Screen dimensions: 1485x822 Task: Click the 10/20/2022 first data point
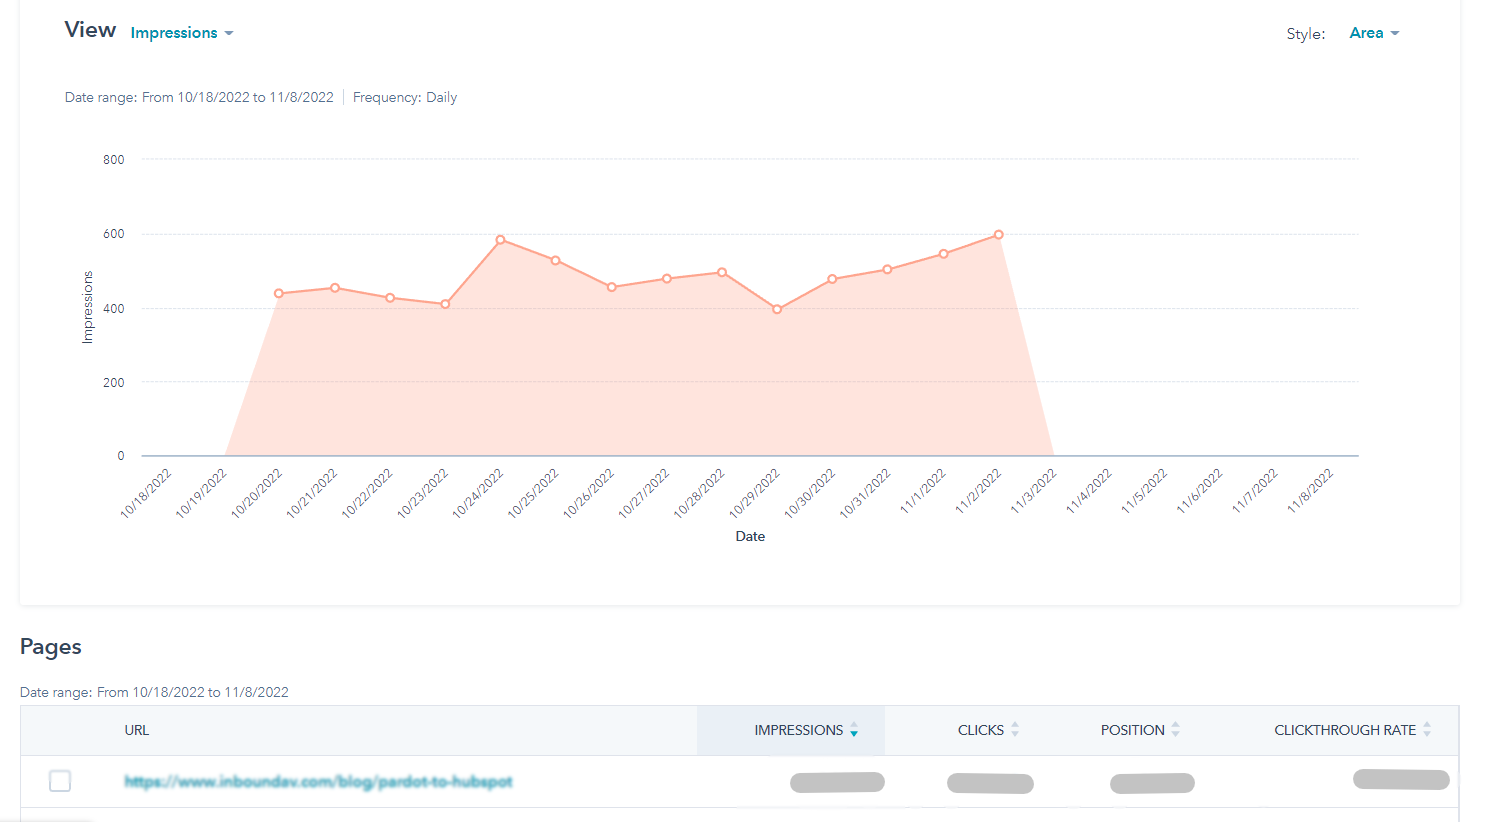[279, 293]
